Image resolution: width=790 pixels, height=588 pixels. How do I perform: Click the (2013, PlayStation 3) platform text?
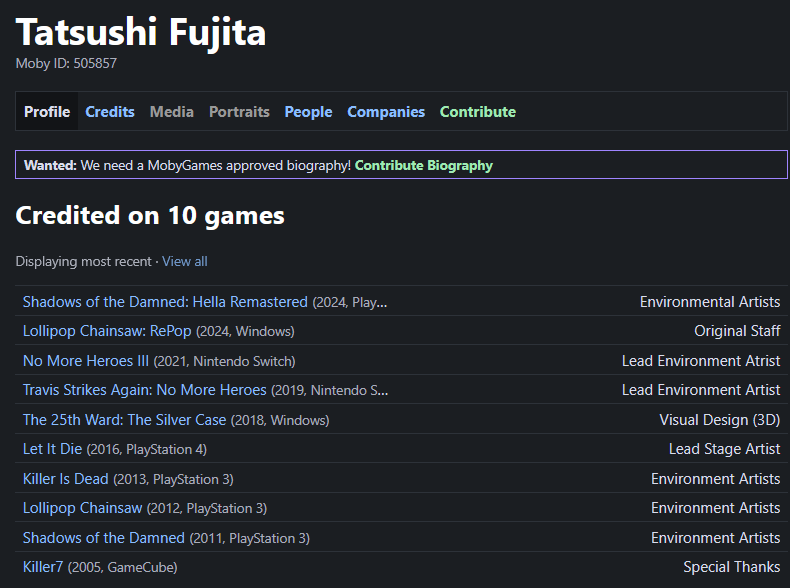(173, 479)
